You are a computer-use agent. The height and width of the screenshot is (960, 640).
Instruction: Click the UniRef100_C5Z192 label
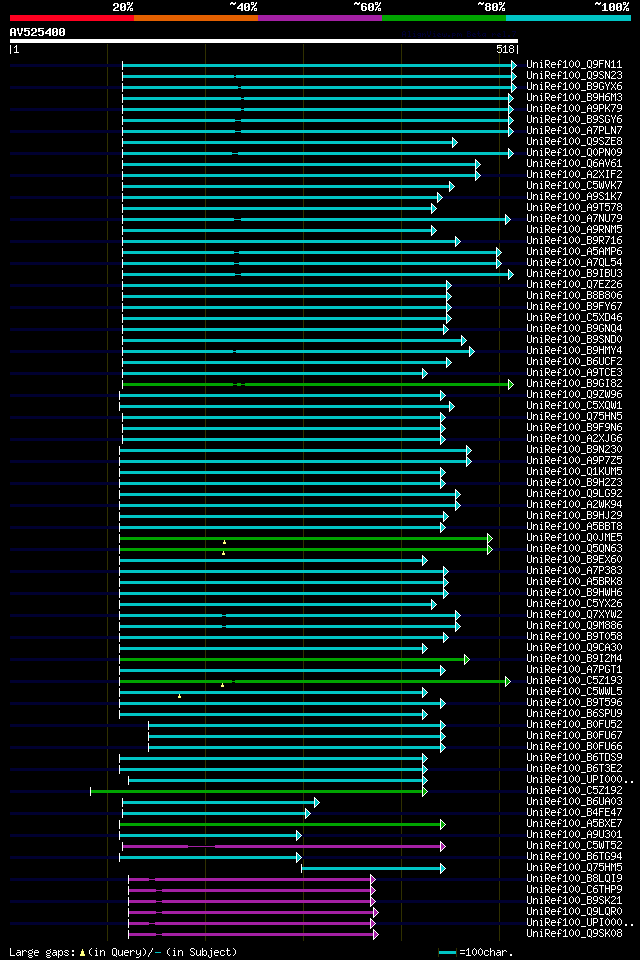(x=574, y=792)
